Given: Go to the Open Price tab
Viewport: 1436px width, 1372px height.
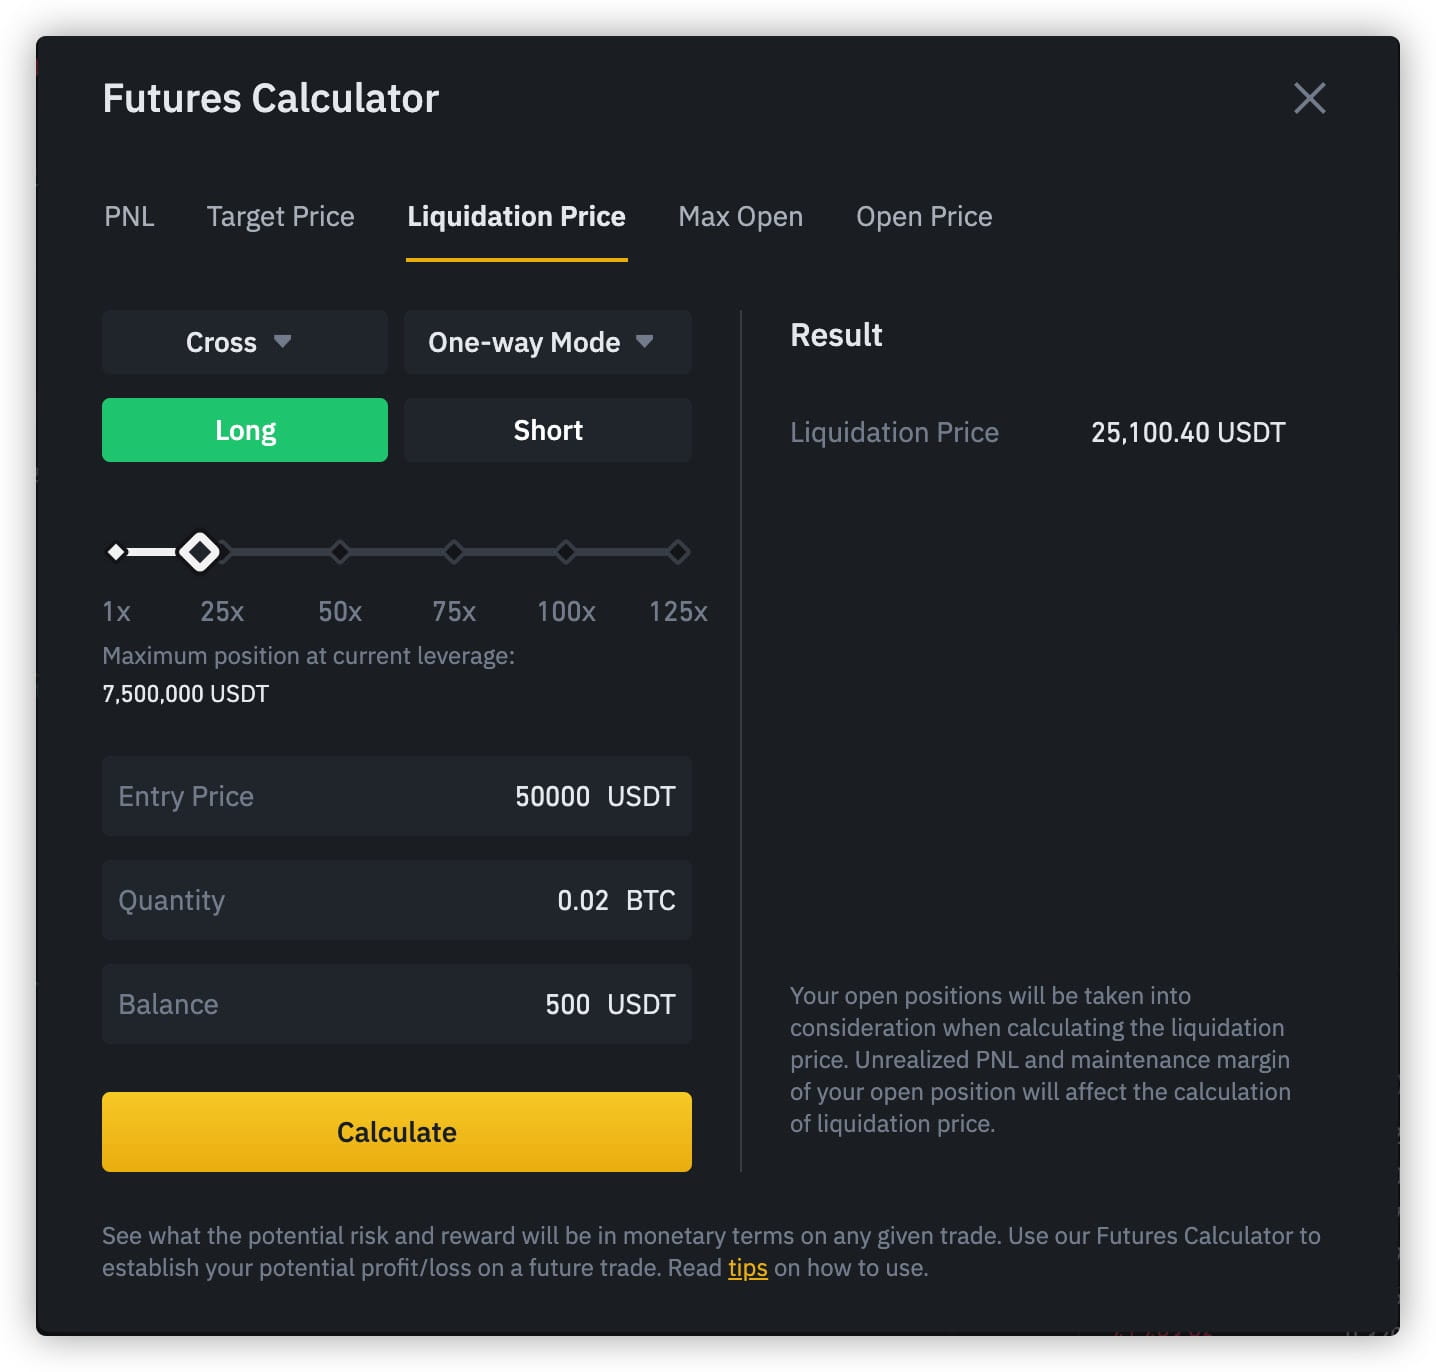Looking at the screenshot, I should (x=924, y=217).
